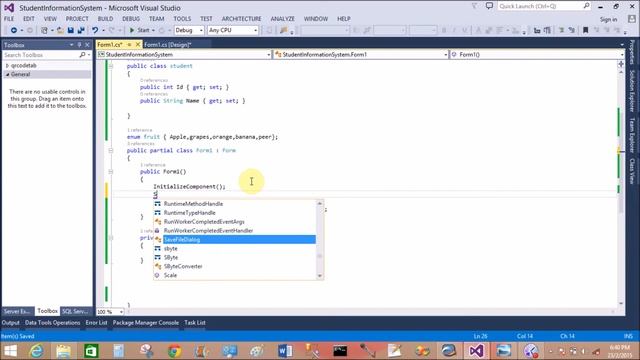Expand the qrcodetab toolbox group
The image size is (640, 360).
coord(7,65)
